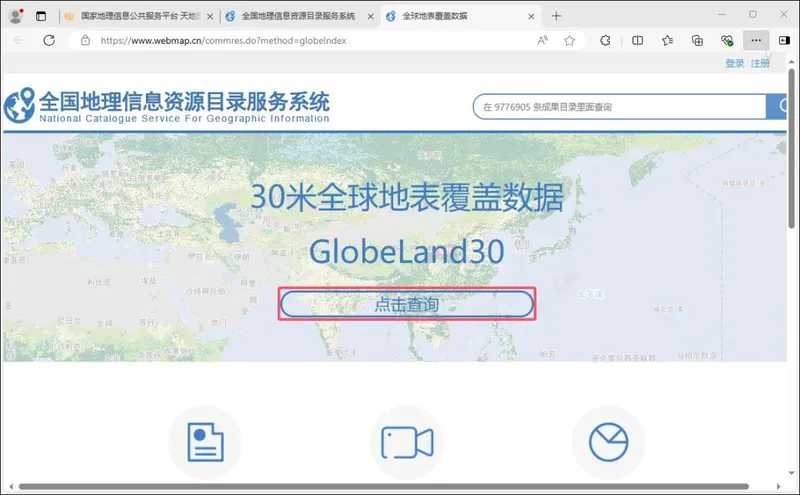Close the 全球地表覆盖数据 tab
Screen dimensions: 800x495
[531, 16]
